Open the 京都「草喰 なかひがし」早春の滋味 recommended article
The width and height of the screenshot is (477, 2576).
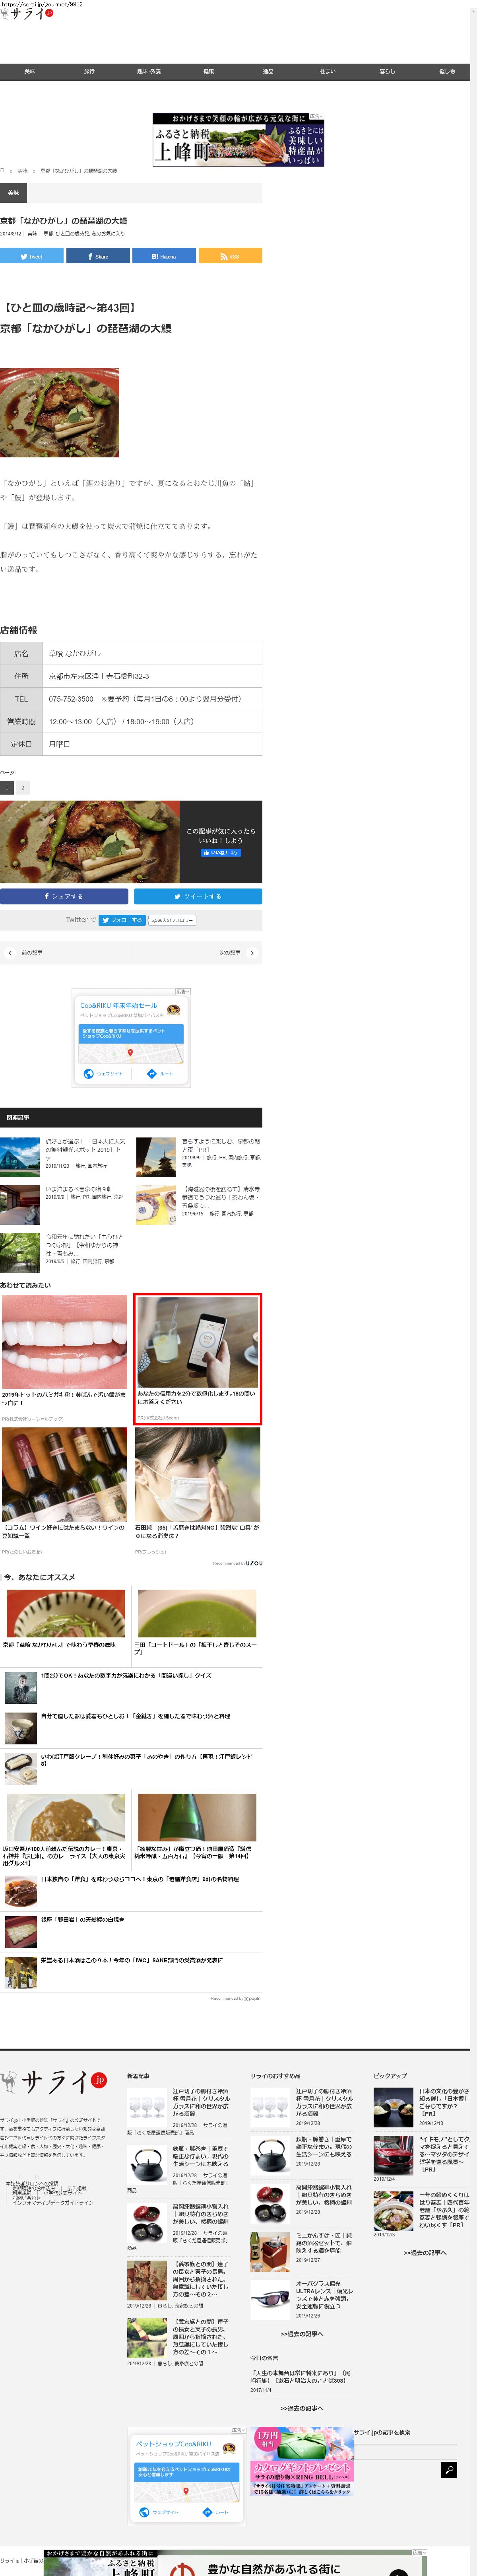click(x=65, y=1615)
